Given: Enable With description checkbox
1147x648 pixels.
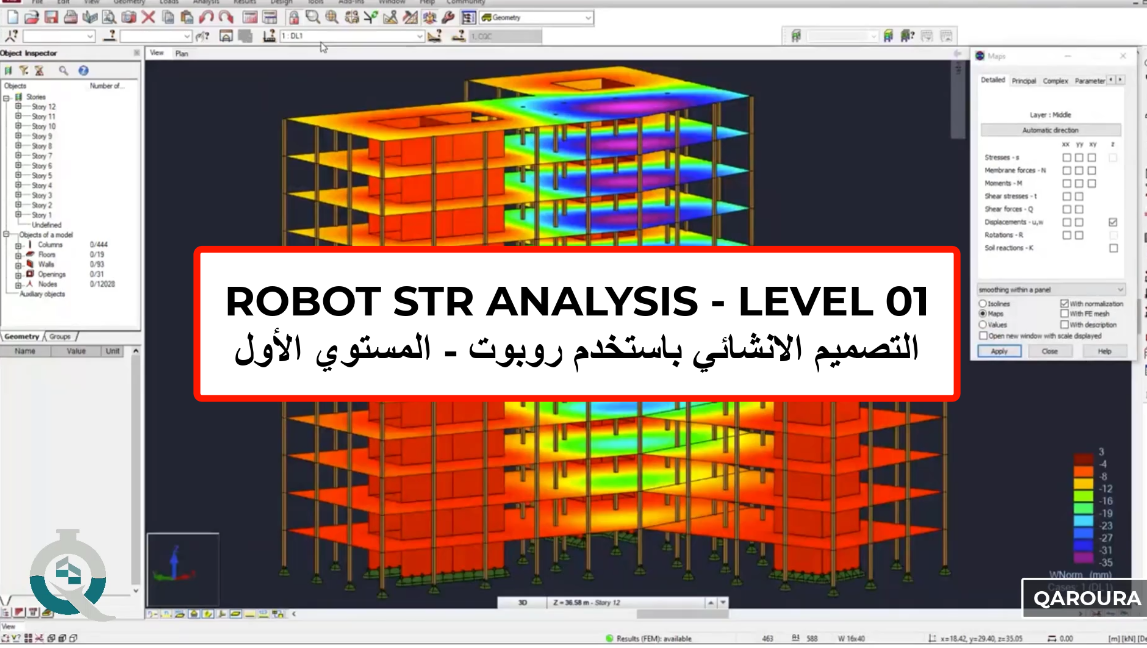Looking at the screenshot, I should click(1064, 325).
